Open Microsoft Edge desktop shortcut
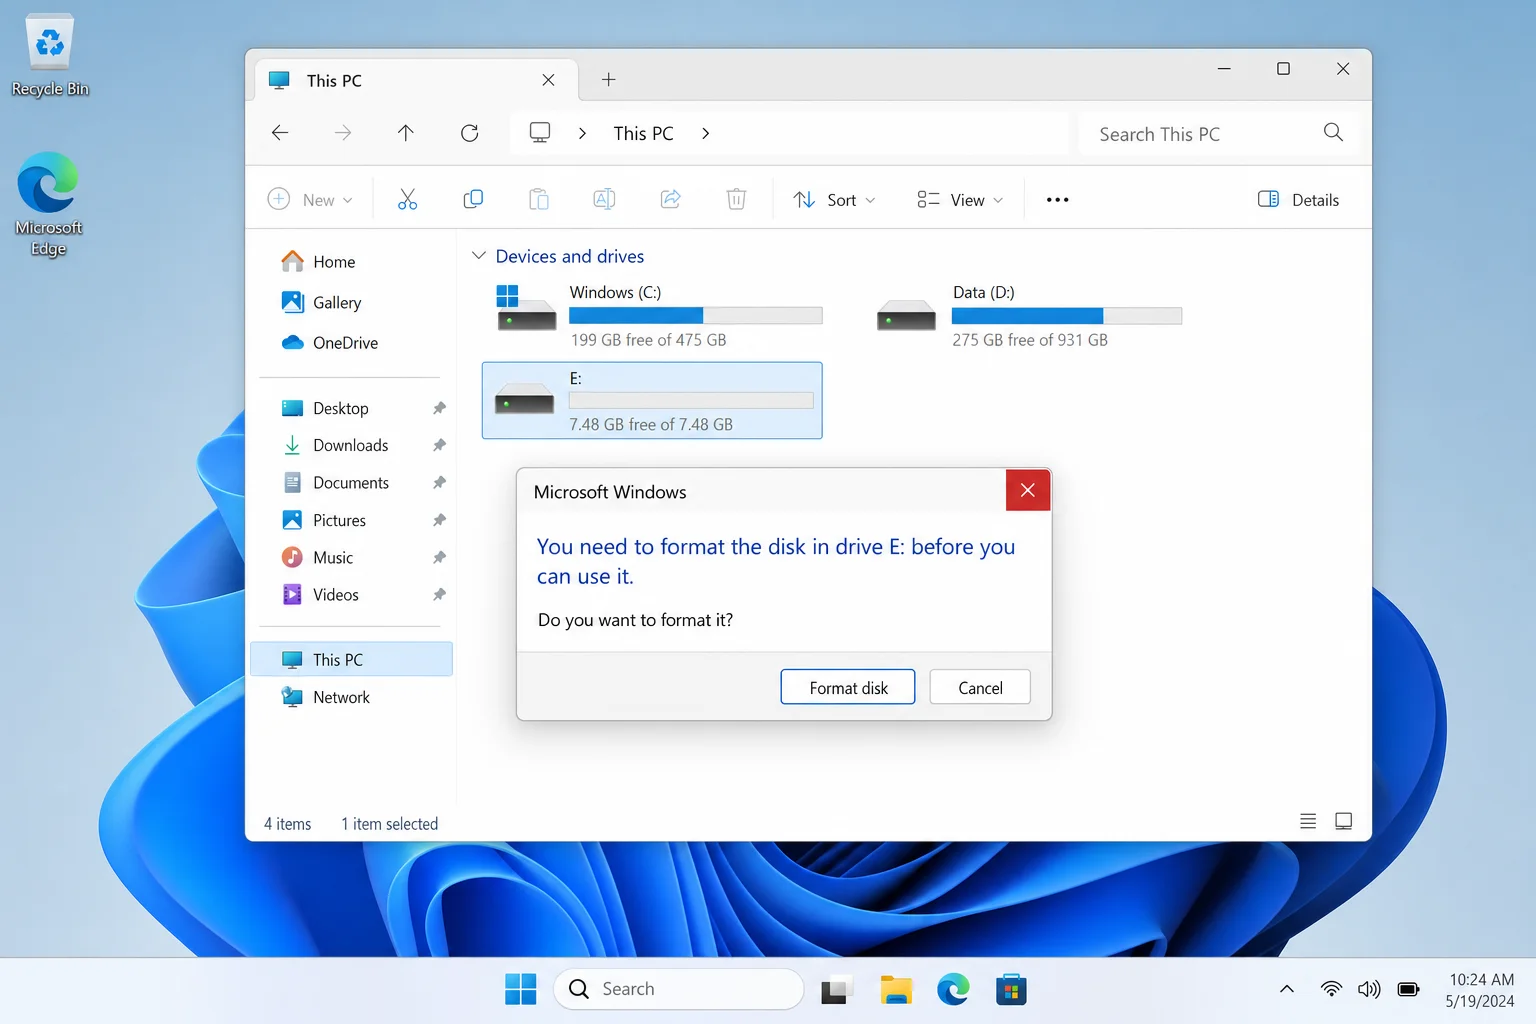The width and height of the screenshot is (1536, 1024). click(48, 204)
